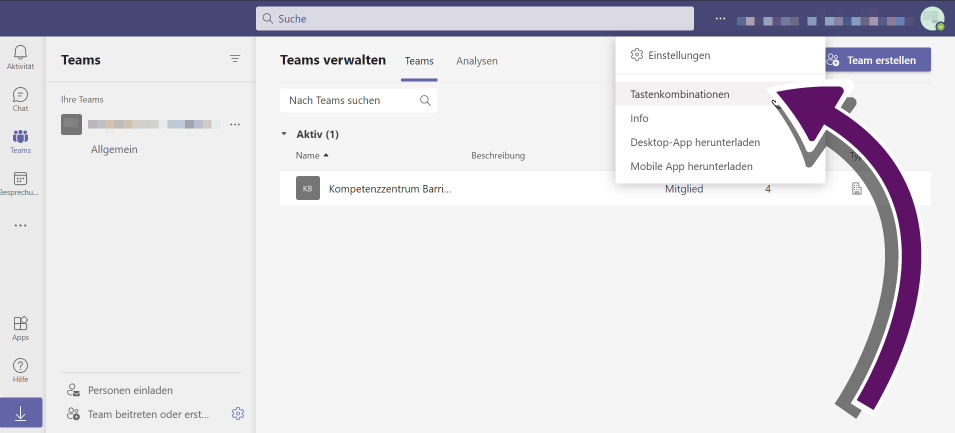The image size is (955, 433).
Task: Open the profile avatar in top right
Action: [x=932, y=19]
